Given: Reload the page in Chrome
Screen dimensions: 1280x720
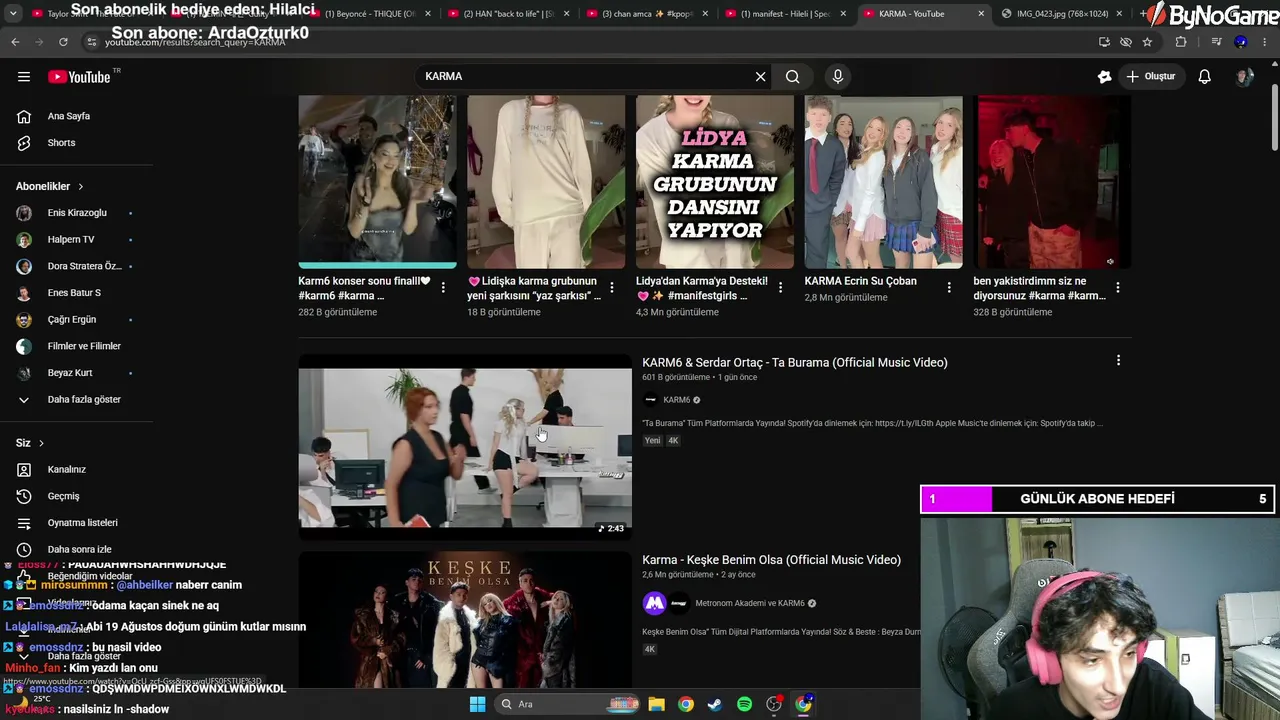Looking at the screenshot, I should pos(63,42).
